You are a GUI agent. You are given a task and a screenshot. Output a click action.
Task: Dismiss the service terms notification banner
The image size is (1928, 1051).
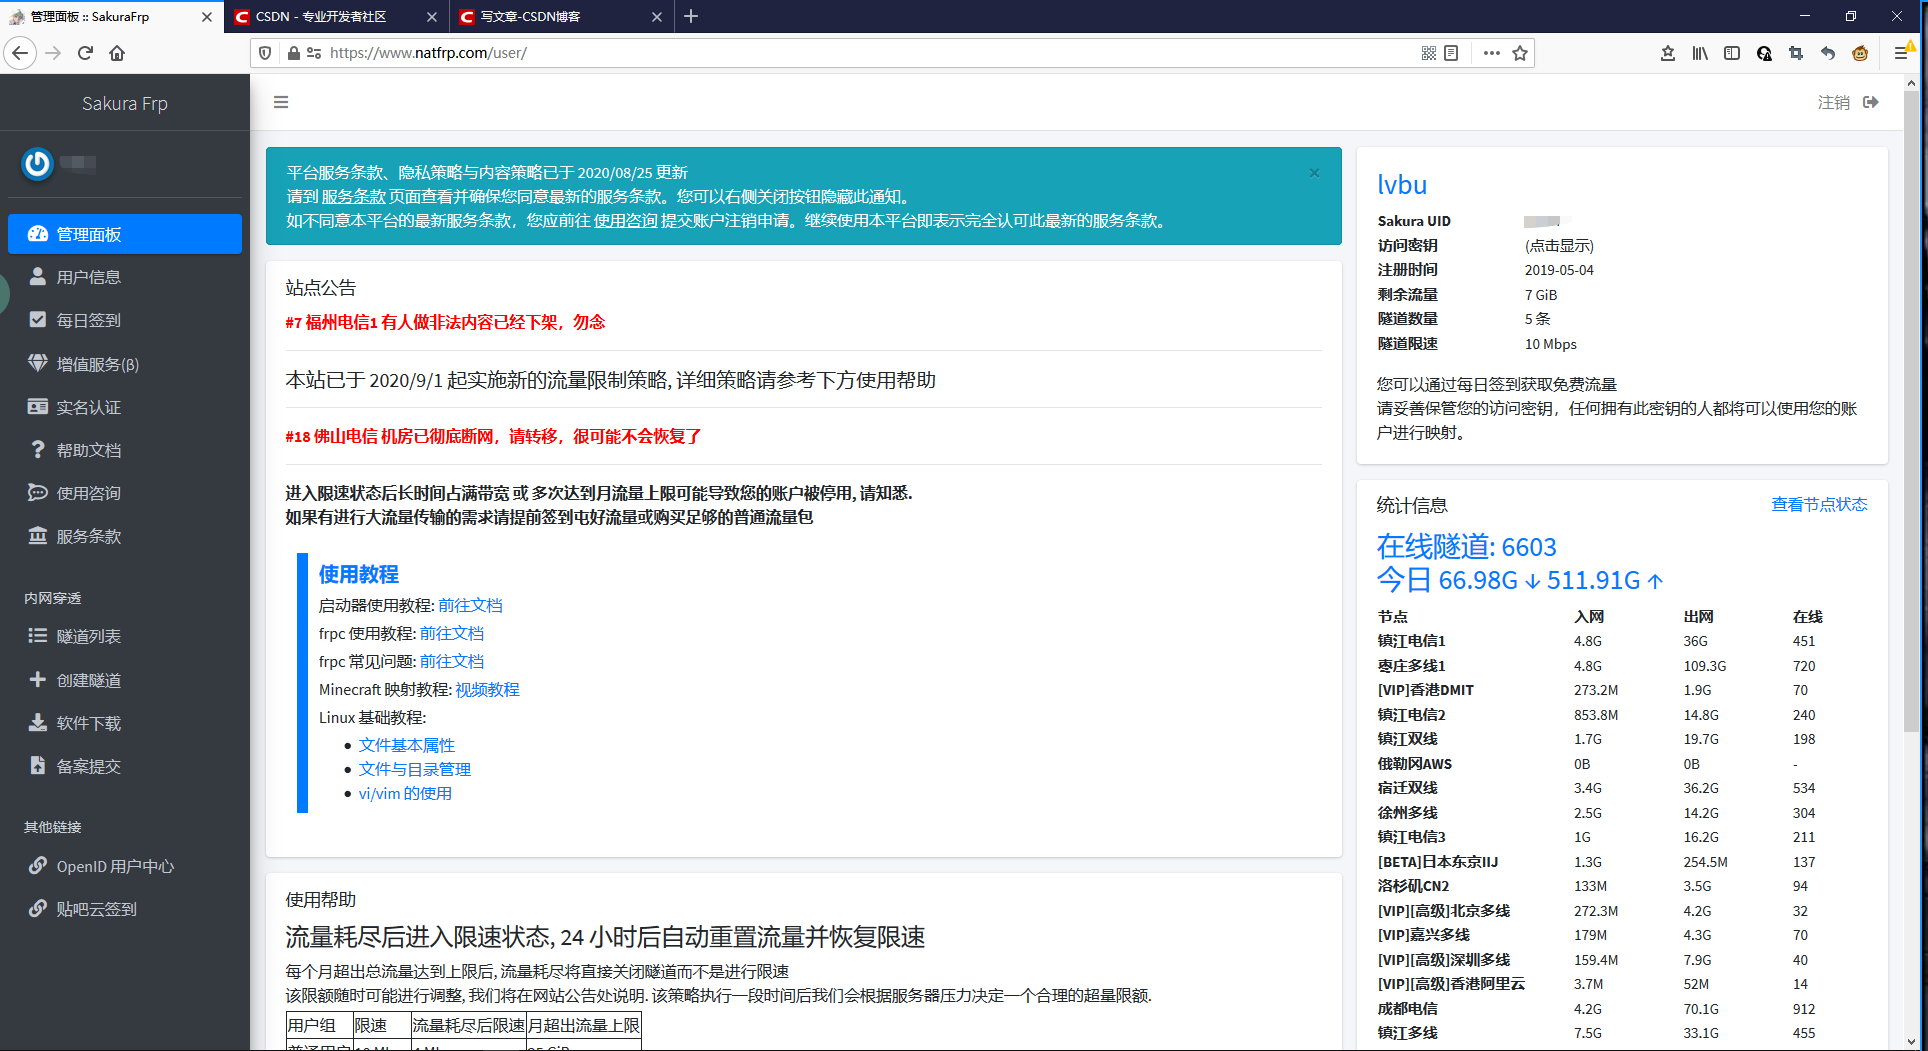[x=1314, y=172]
